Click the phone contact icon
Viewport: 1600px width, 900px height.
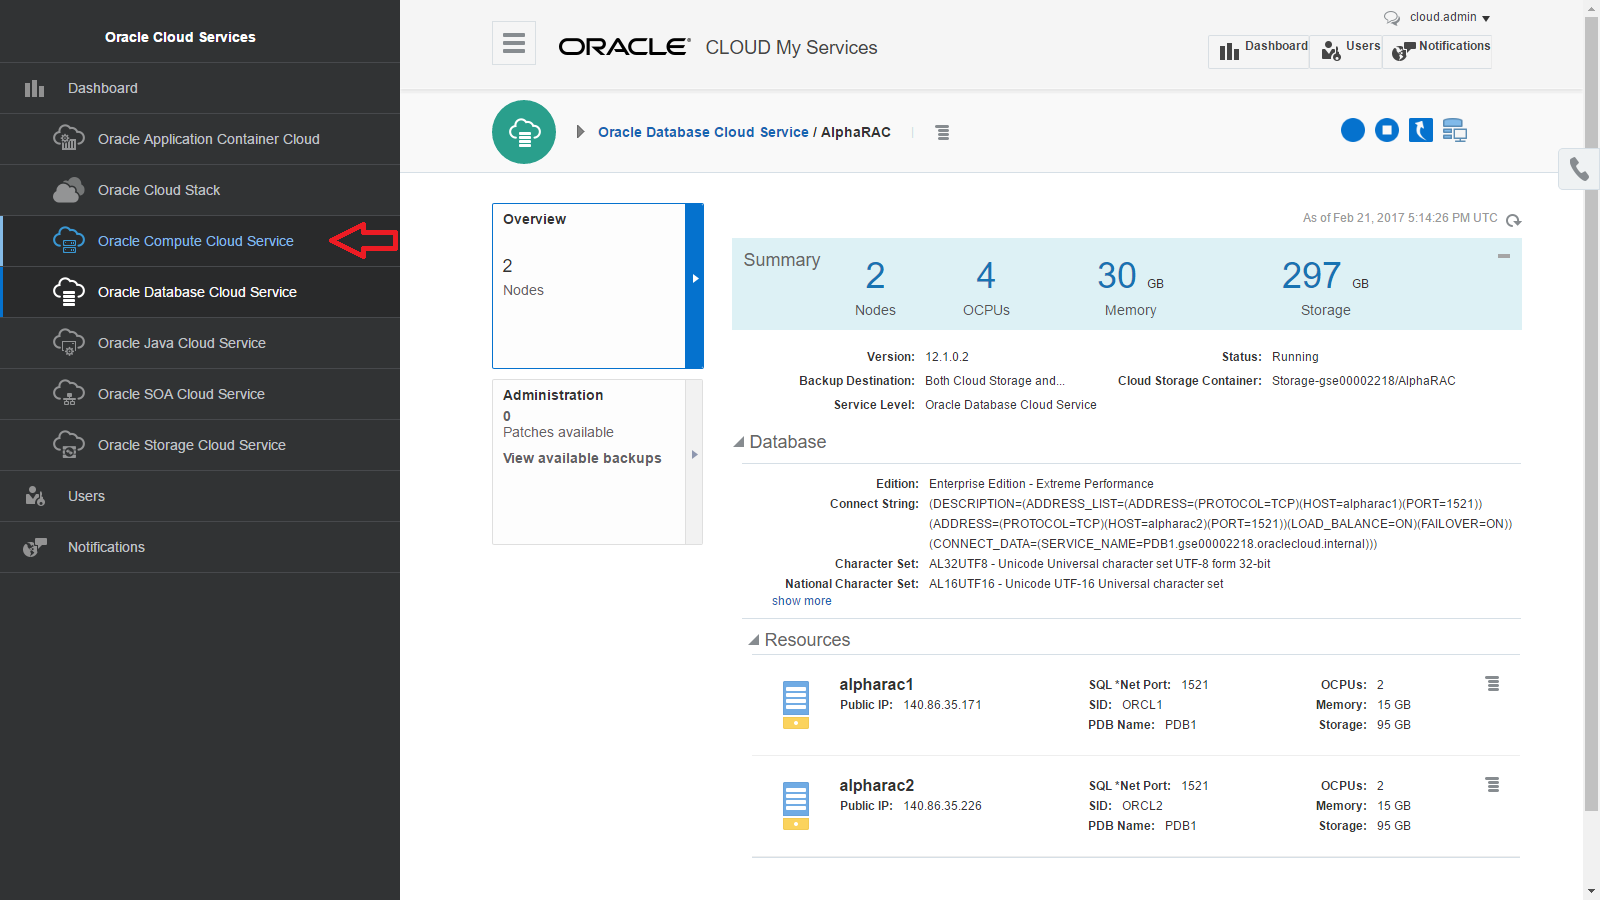1579,169
